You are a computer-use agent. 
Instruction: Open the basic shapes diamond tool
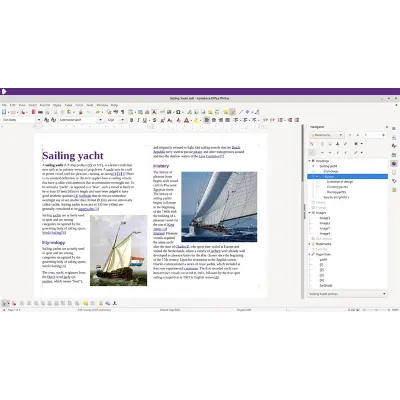click(x=247, y=112)
